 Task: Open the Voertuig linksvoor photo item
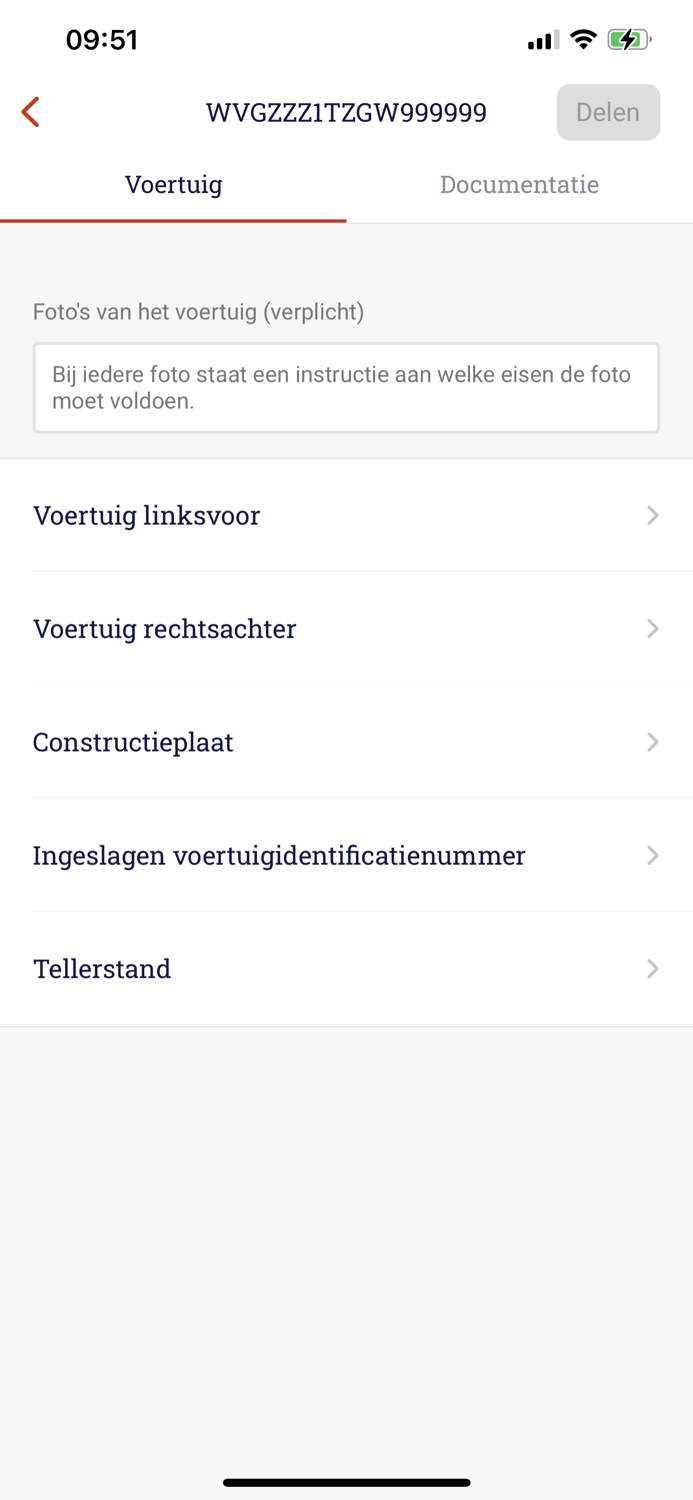click(x=346, y=515)
